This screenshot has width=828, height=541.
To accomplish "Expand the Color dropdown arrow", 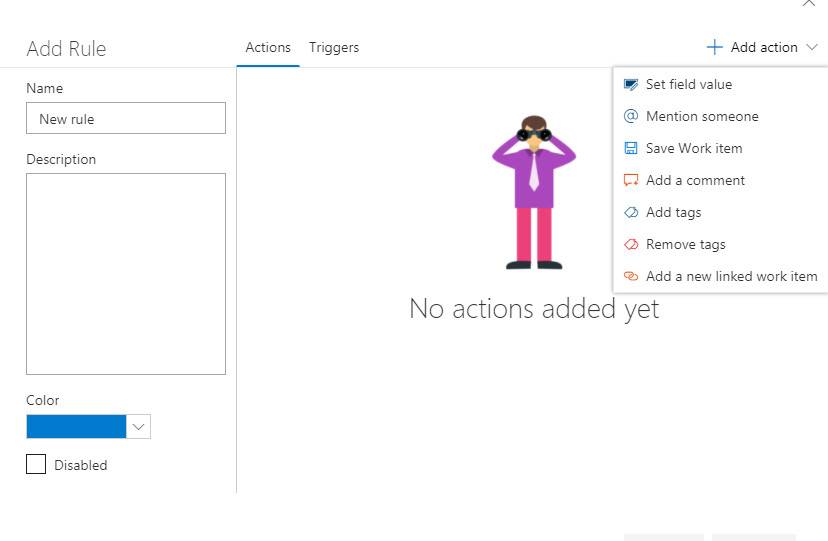I will tap(138, 426).
